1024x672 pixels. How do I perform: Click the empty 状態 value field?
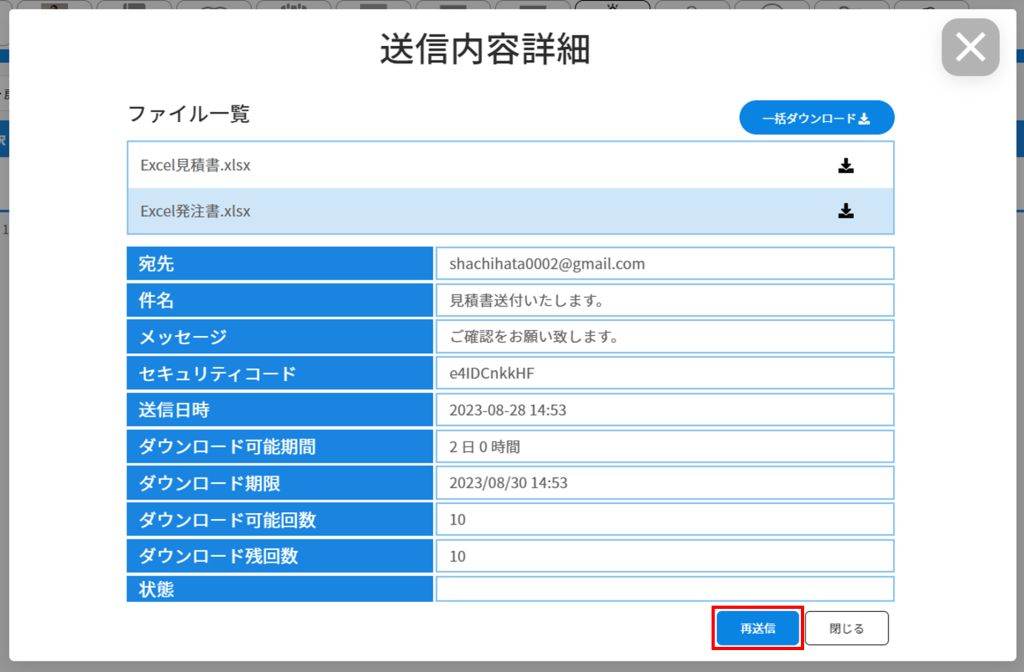coord(664,589)
